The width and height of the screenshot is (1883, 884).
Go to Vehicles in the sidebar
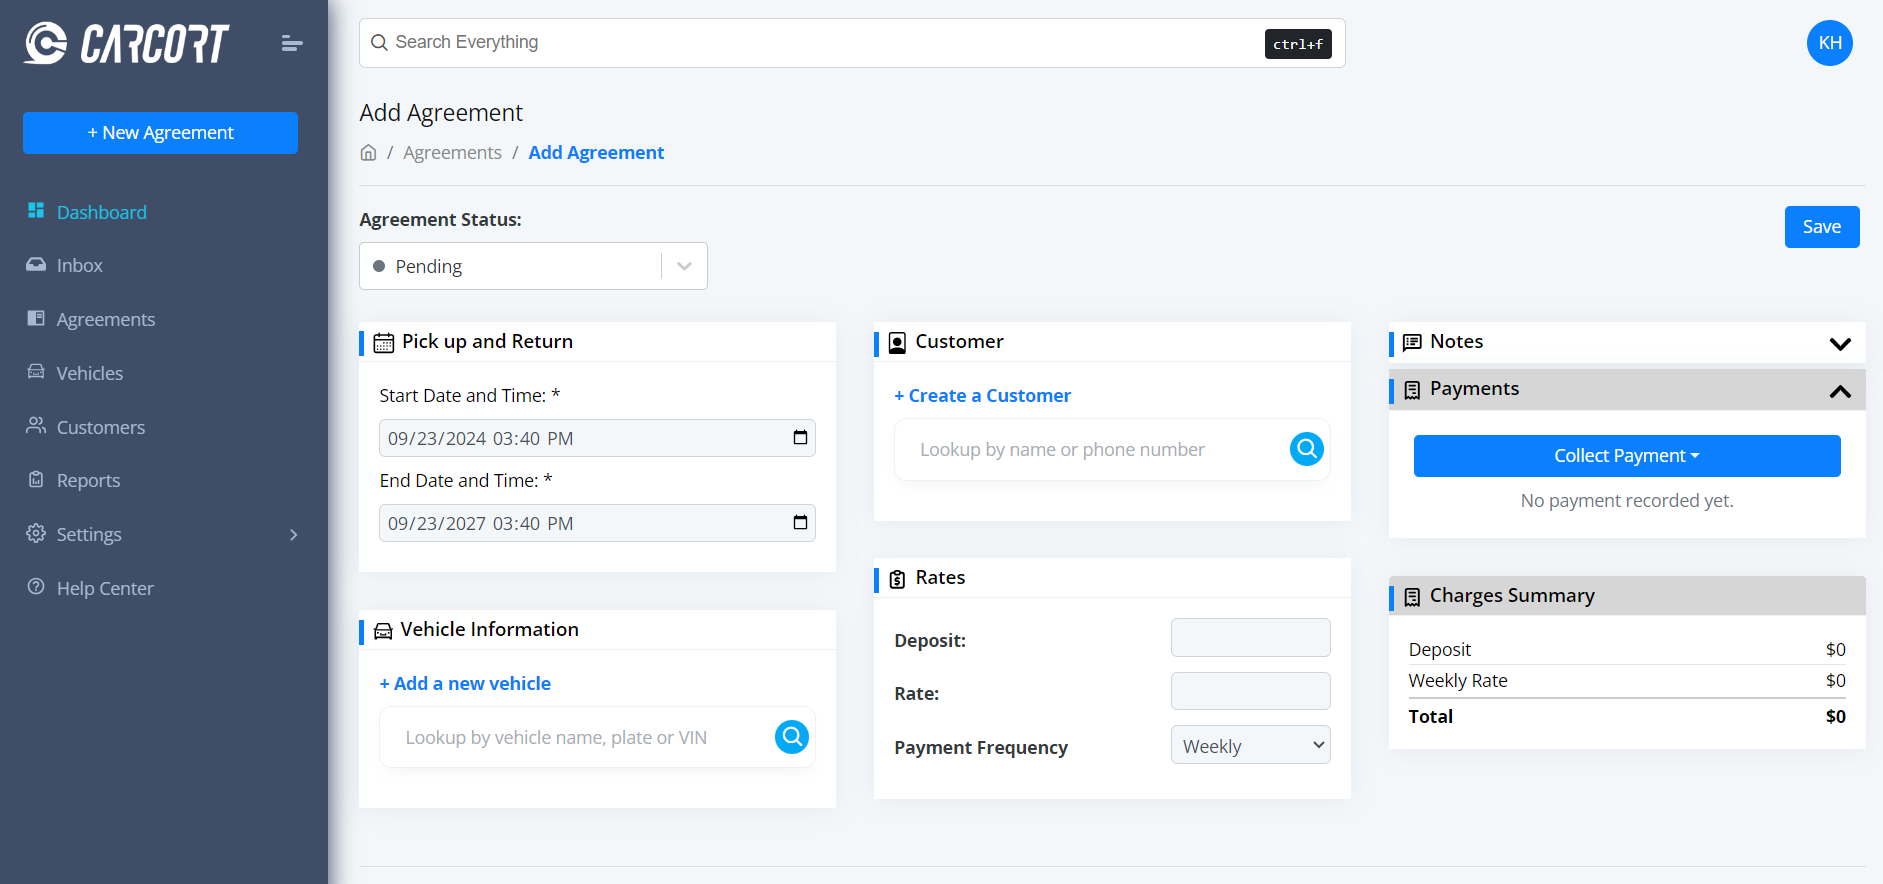(x=90, y=373)
